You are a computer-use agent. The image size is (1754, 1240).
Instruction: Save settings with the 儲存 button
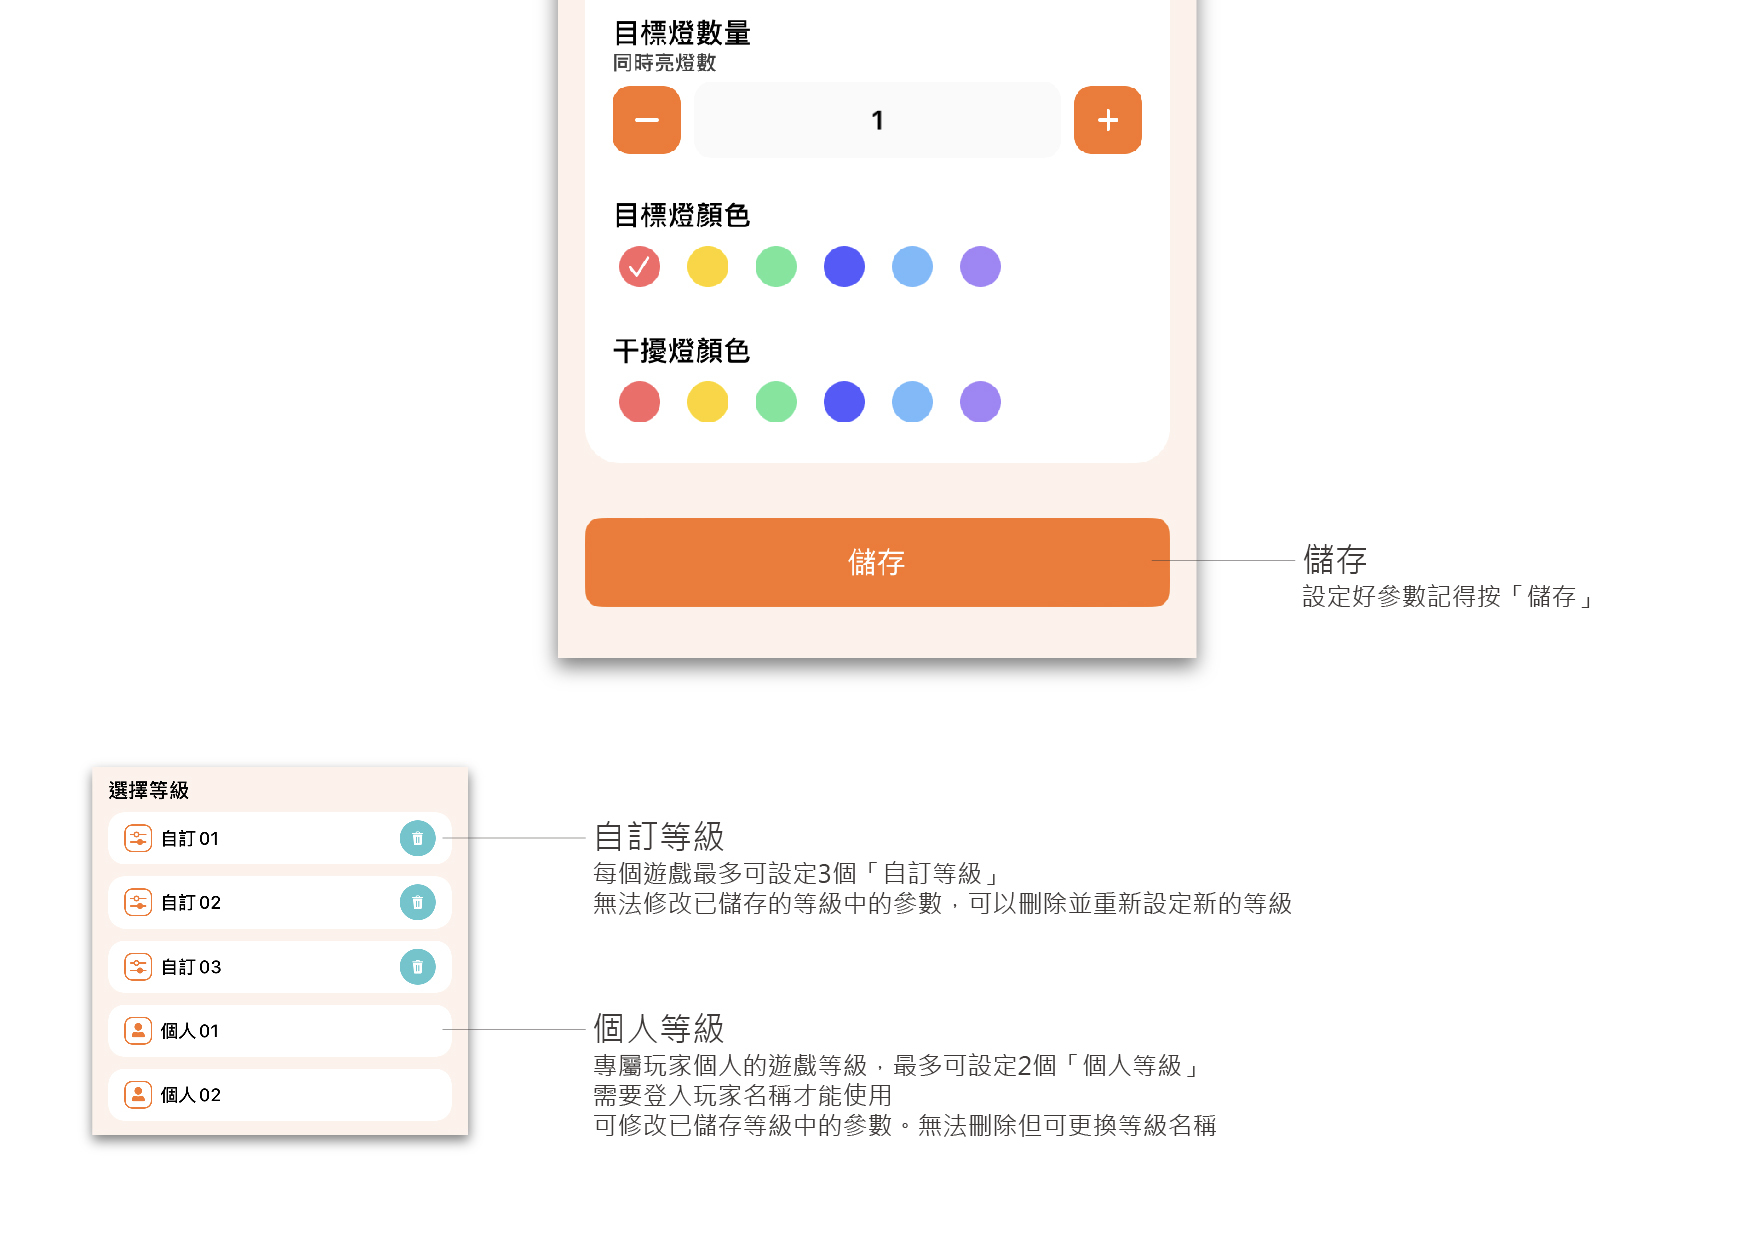(x=877, y=562)
